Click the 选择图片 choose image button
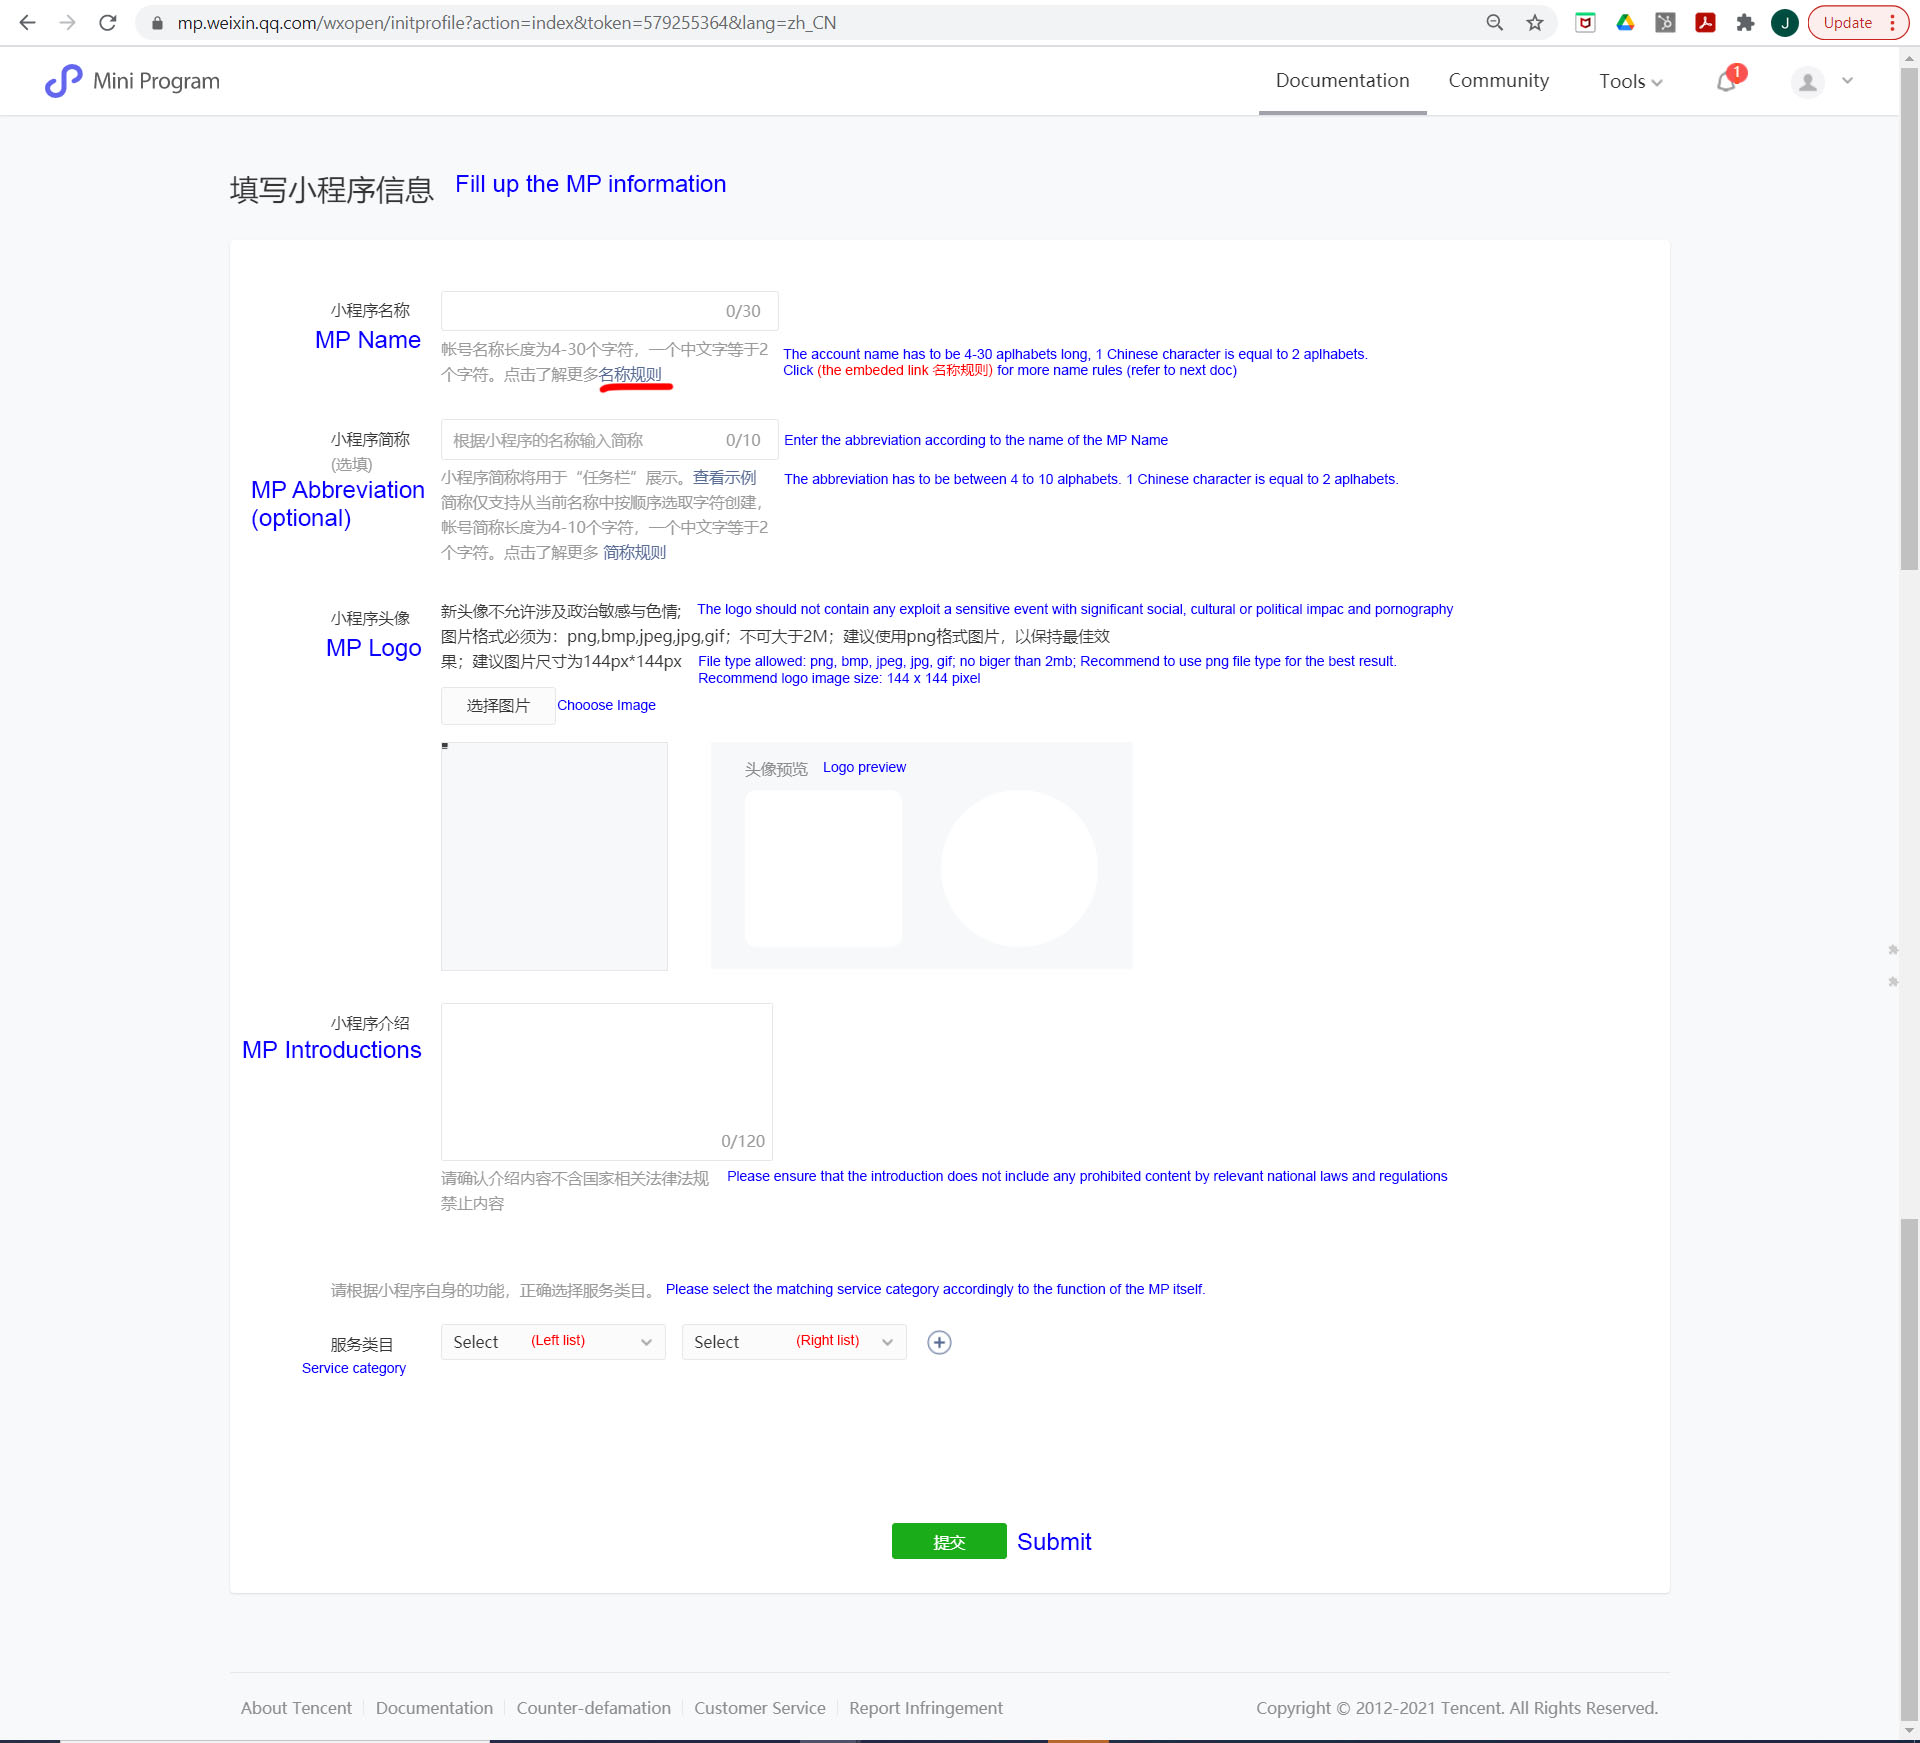The width and height of the screenshot is (1920, 1743). [498, 706]
